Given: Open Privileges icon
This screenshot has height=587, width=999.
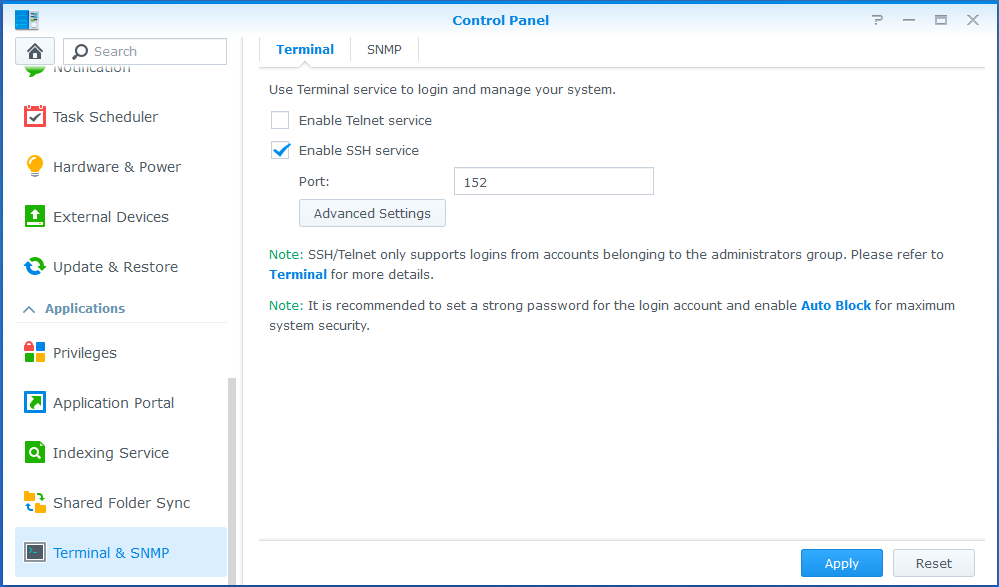Looking at the screenshot, I should click(34, 352).
